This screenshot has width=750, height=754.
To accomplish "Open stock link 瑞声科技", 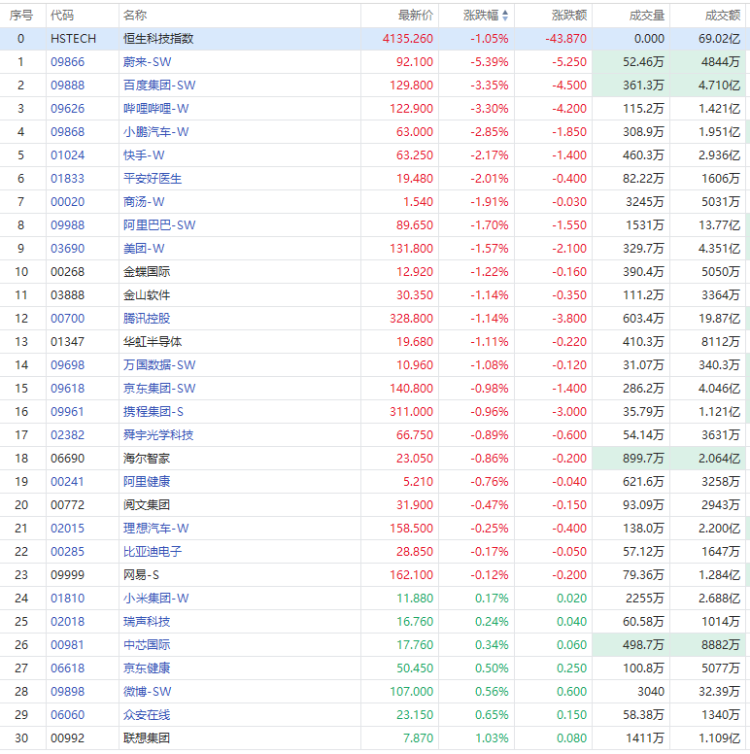I will (x=147, y=622).
